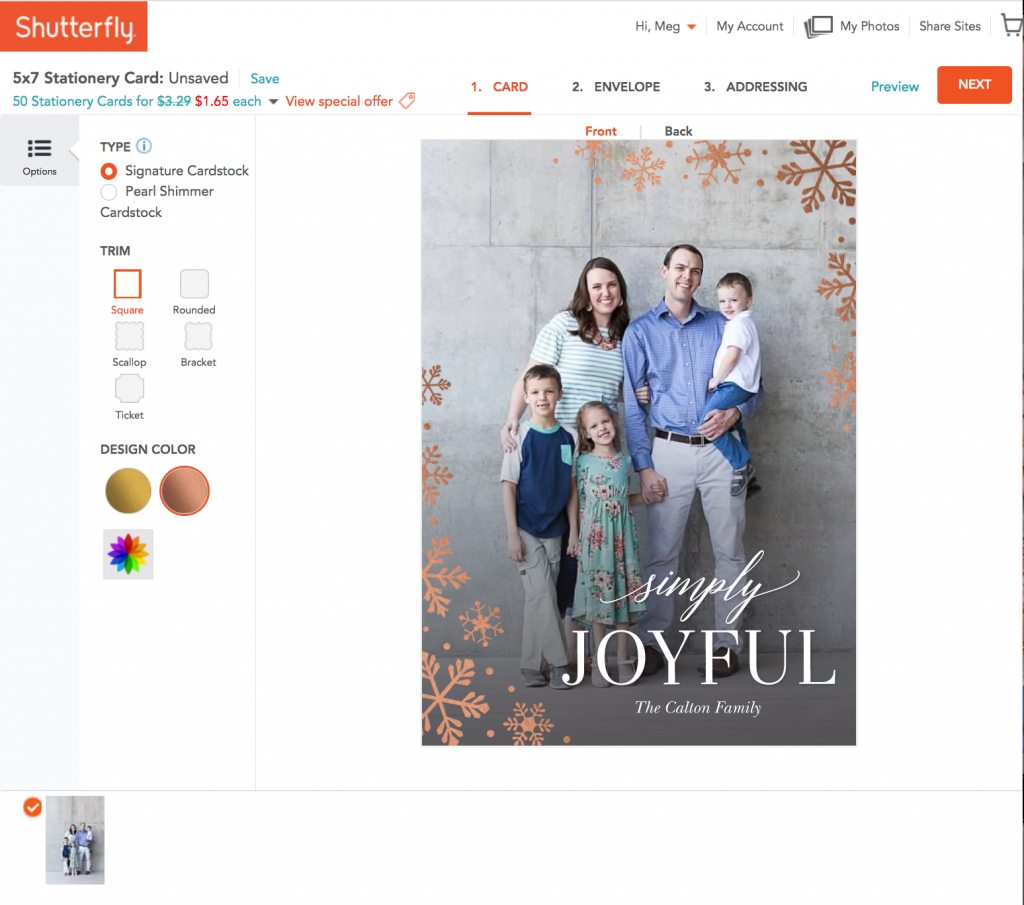Choose the Rounded trim option
The width and height of the screenshot is (1024, 905).
(x=193, y=284)
